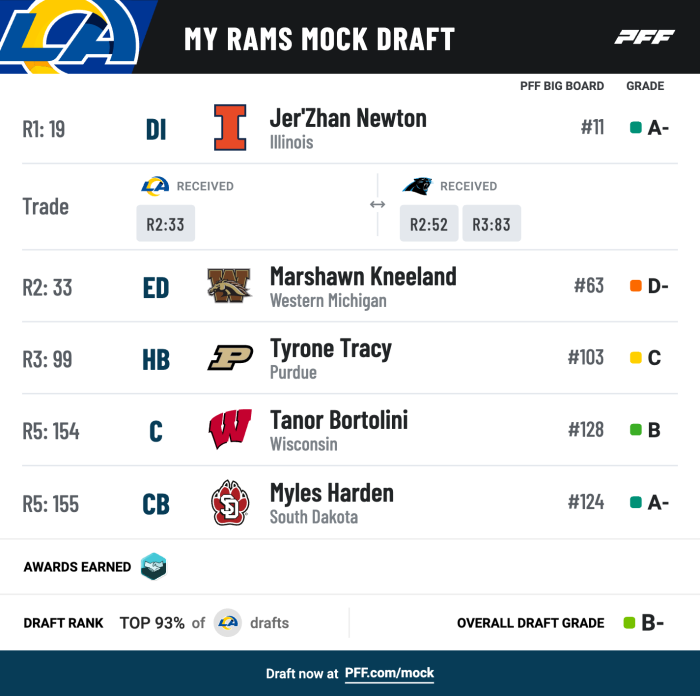700x696 pixels.
Task: Click the small Rams logo in draft rank
Action: (x=228, y=623)
